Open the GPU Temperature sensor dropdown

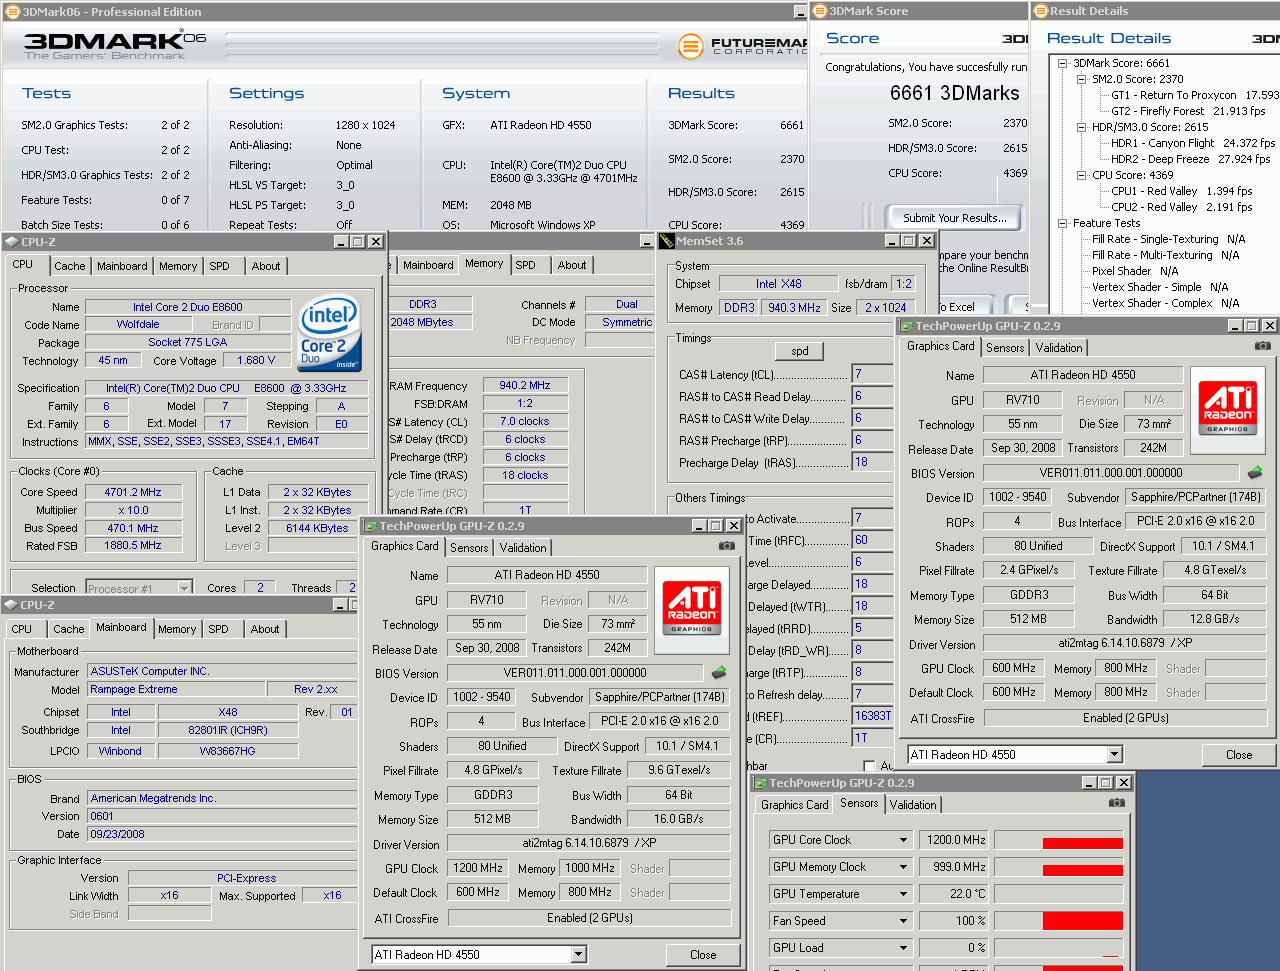(903, 894)
